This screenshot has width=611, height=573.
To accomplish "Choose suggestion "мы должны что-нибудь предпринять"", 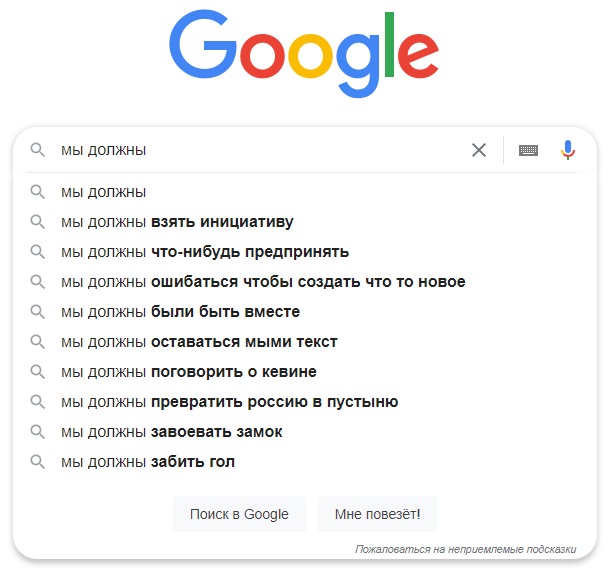I will coord(205,252).
